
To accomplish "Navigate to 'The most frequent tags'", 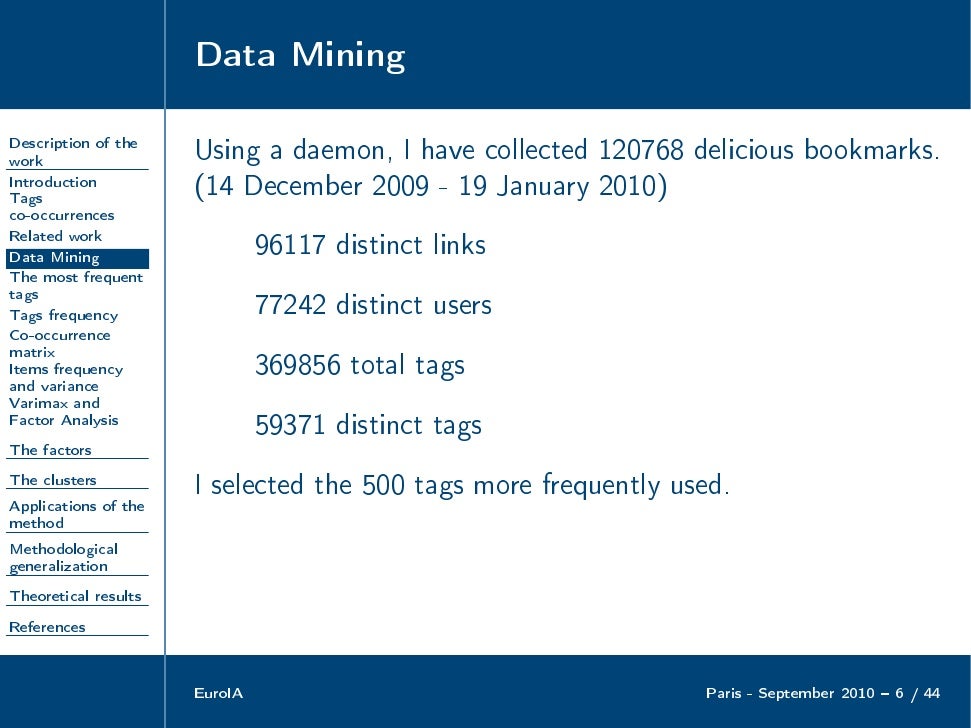I will [x=76, y=285].
